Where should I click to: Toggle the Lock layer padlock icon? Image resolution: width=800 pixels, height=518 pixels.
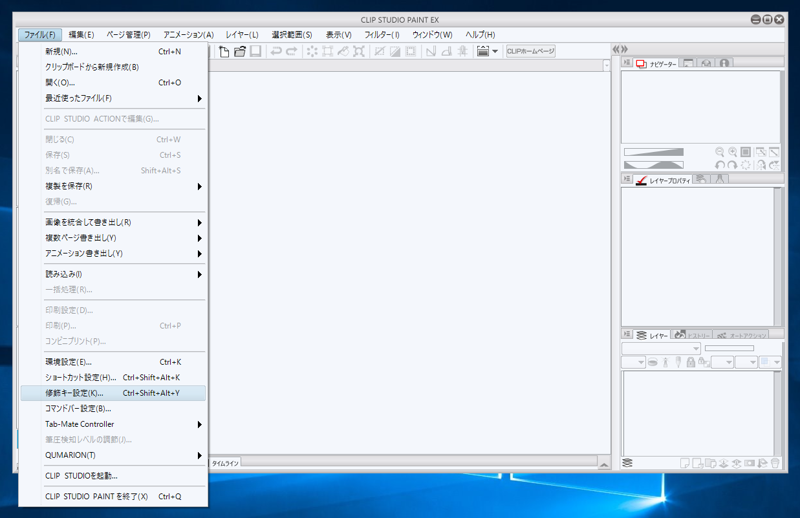[691, 362]
